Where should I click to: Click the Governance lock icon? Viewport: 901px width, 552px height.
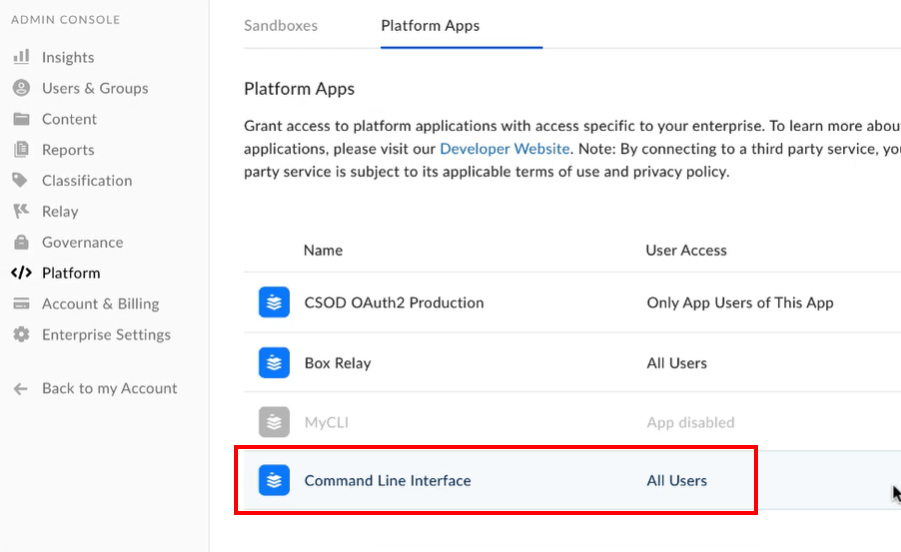(21, 242)
